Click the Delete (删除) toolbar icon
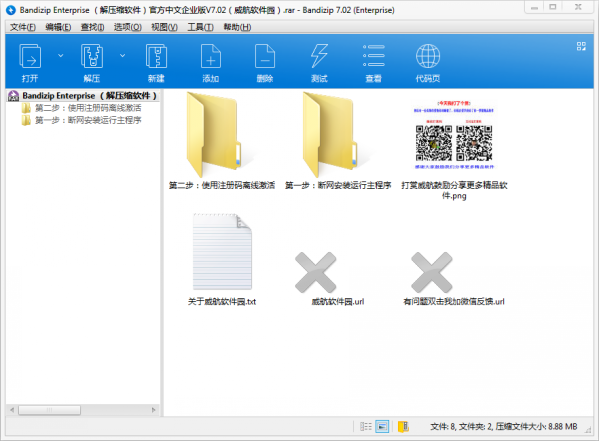The width and height of the screenshot is (599, 441). tap(265, 56)
